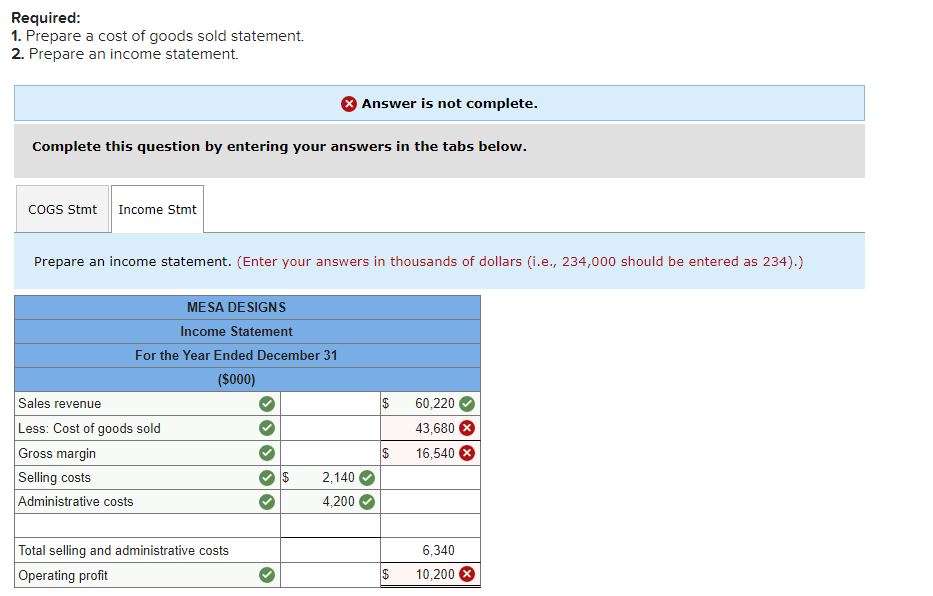This screenshot has width=933, height=596.
Task: Open the COGS Stmt tab
Action: click(62, 209)
